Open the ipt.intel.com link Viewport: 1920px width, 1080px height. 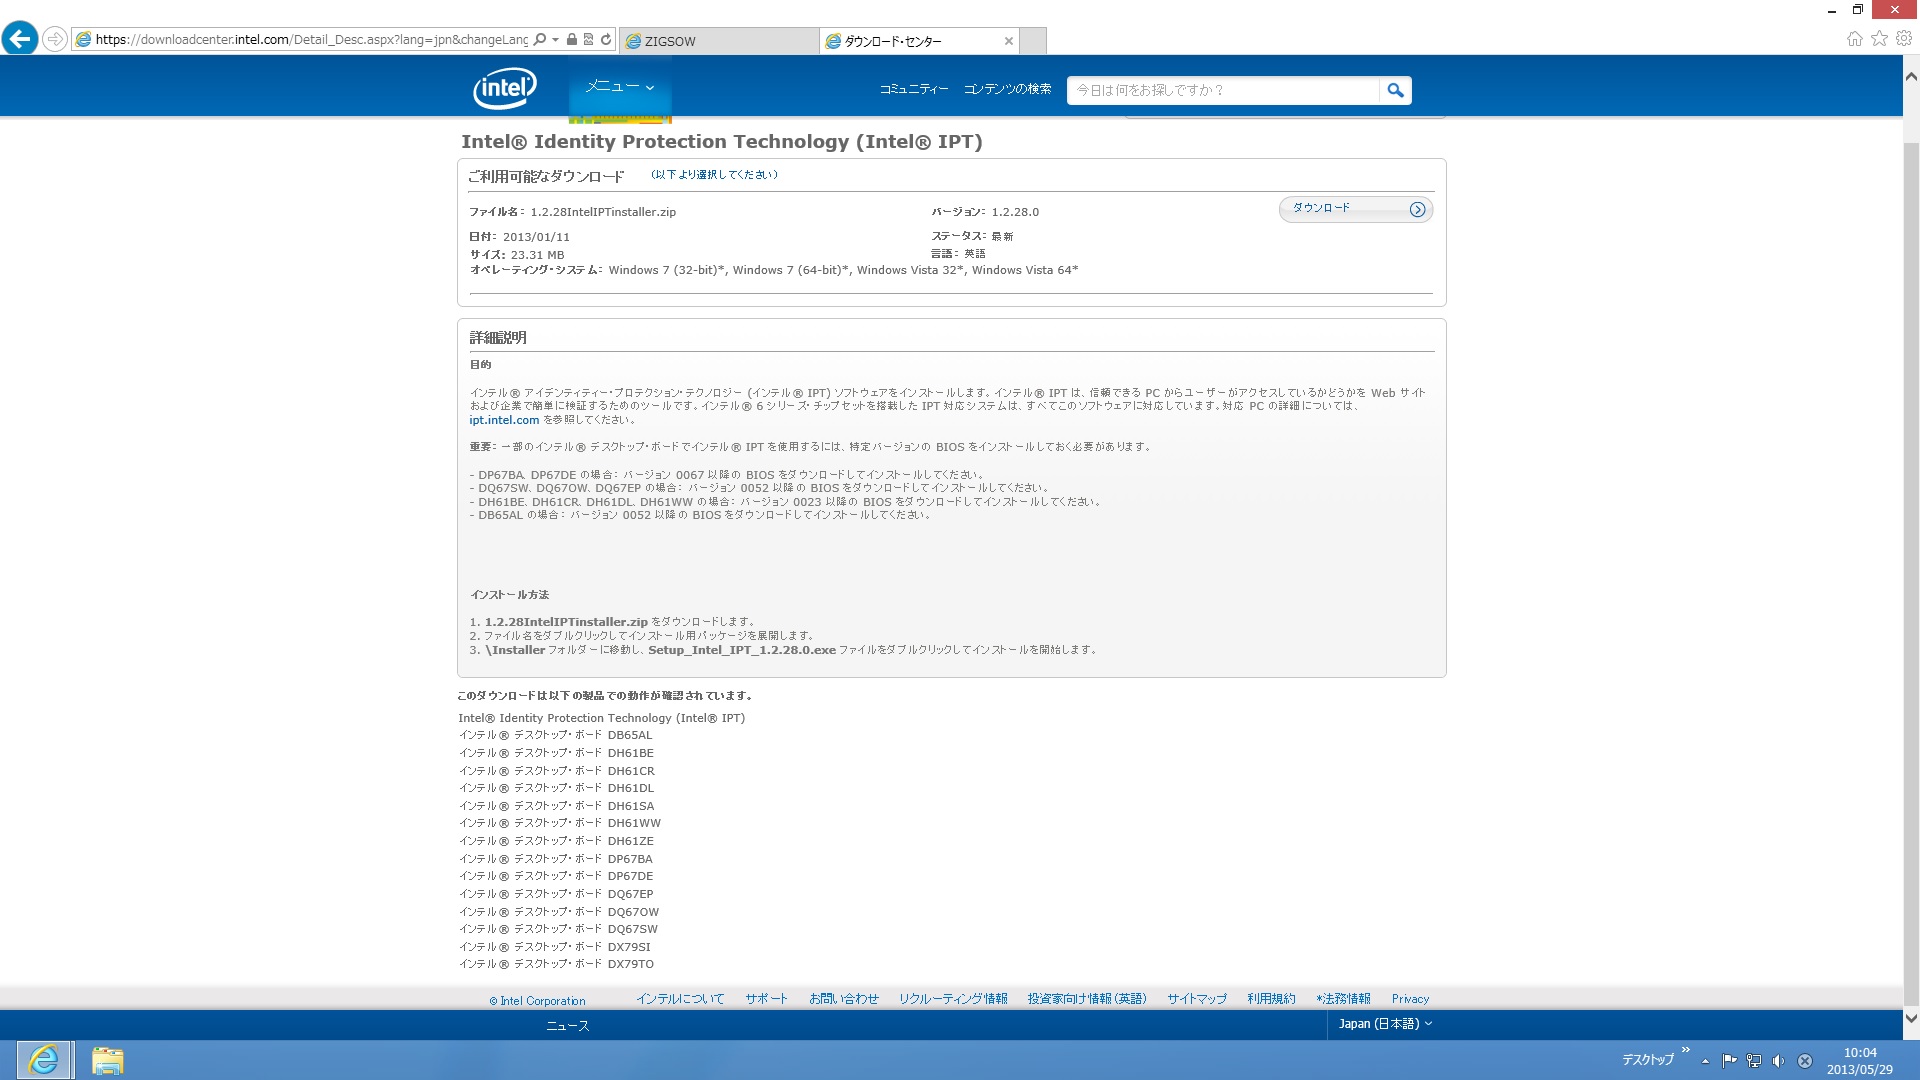pos(504,420)
